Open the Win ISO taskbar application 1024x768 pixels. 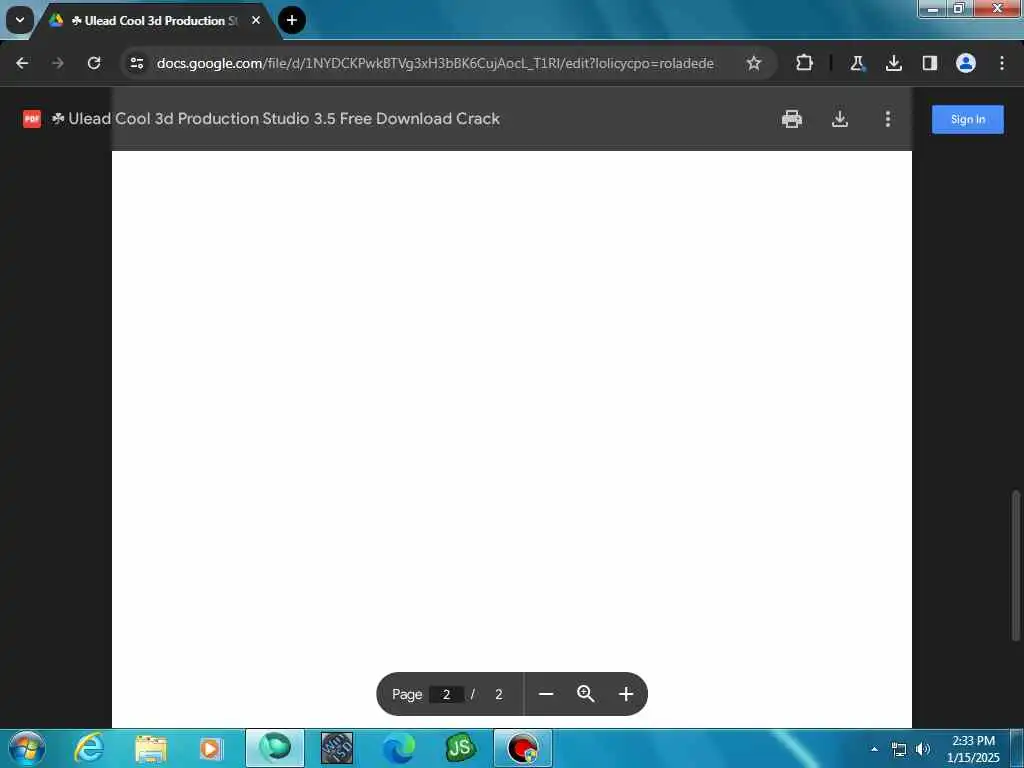point(337,748)
